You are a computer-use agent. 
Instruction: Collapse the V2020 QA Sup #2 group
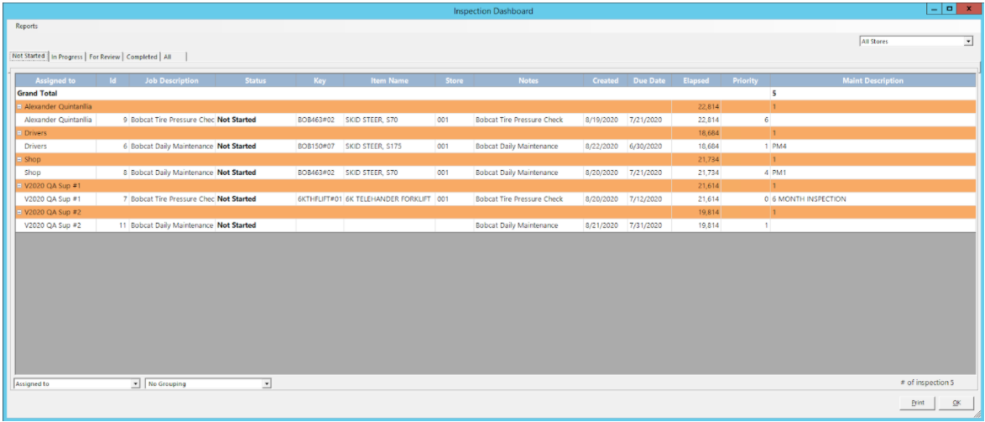19,212
